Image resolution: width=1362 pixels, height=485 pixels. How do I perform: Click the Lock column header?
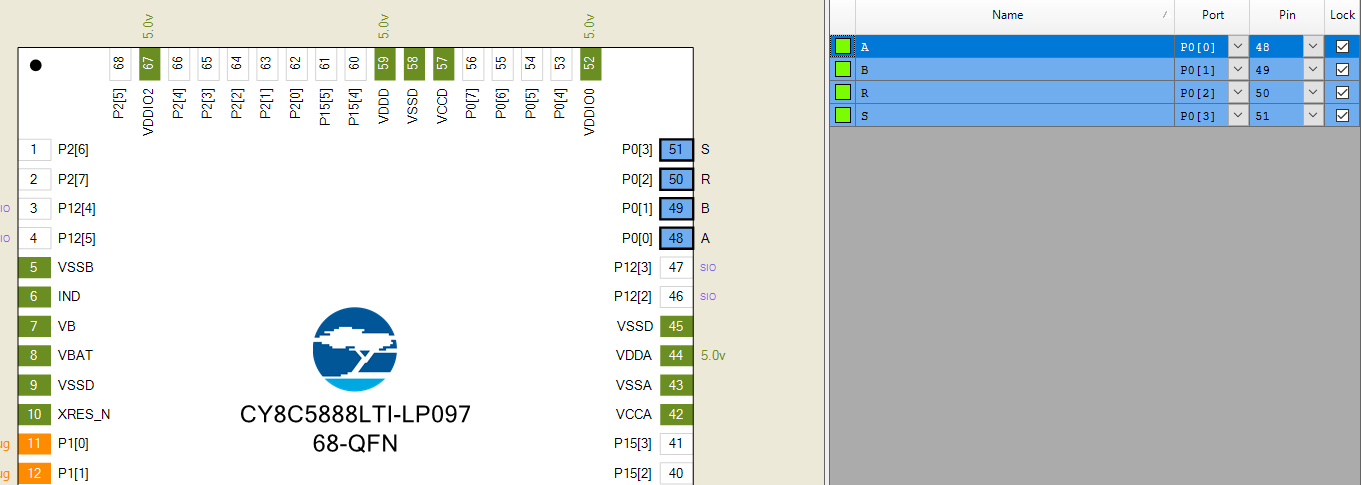point(1342,15)
